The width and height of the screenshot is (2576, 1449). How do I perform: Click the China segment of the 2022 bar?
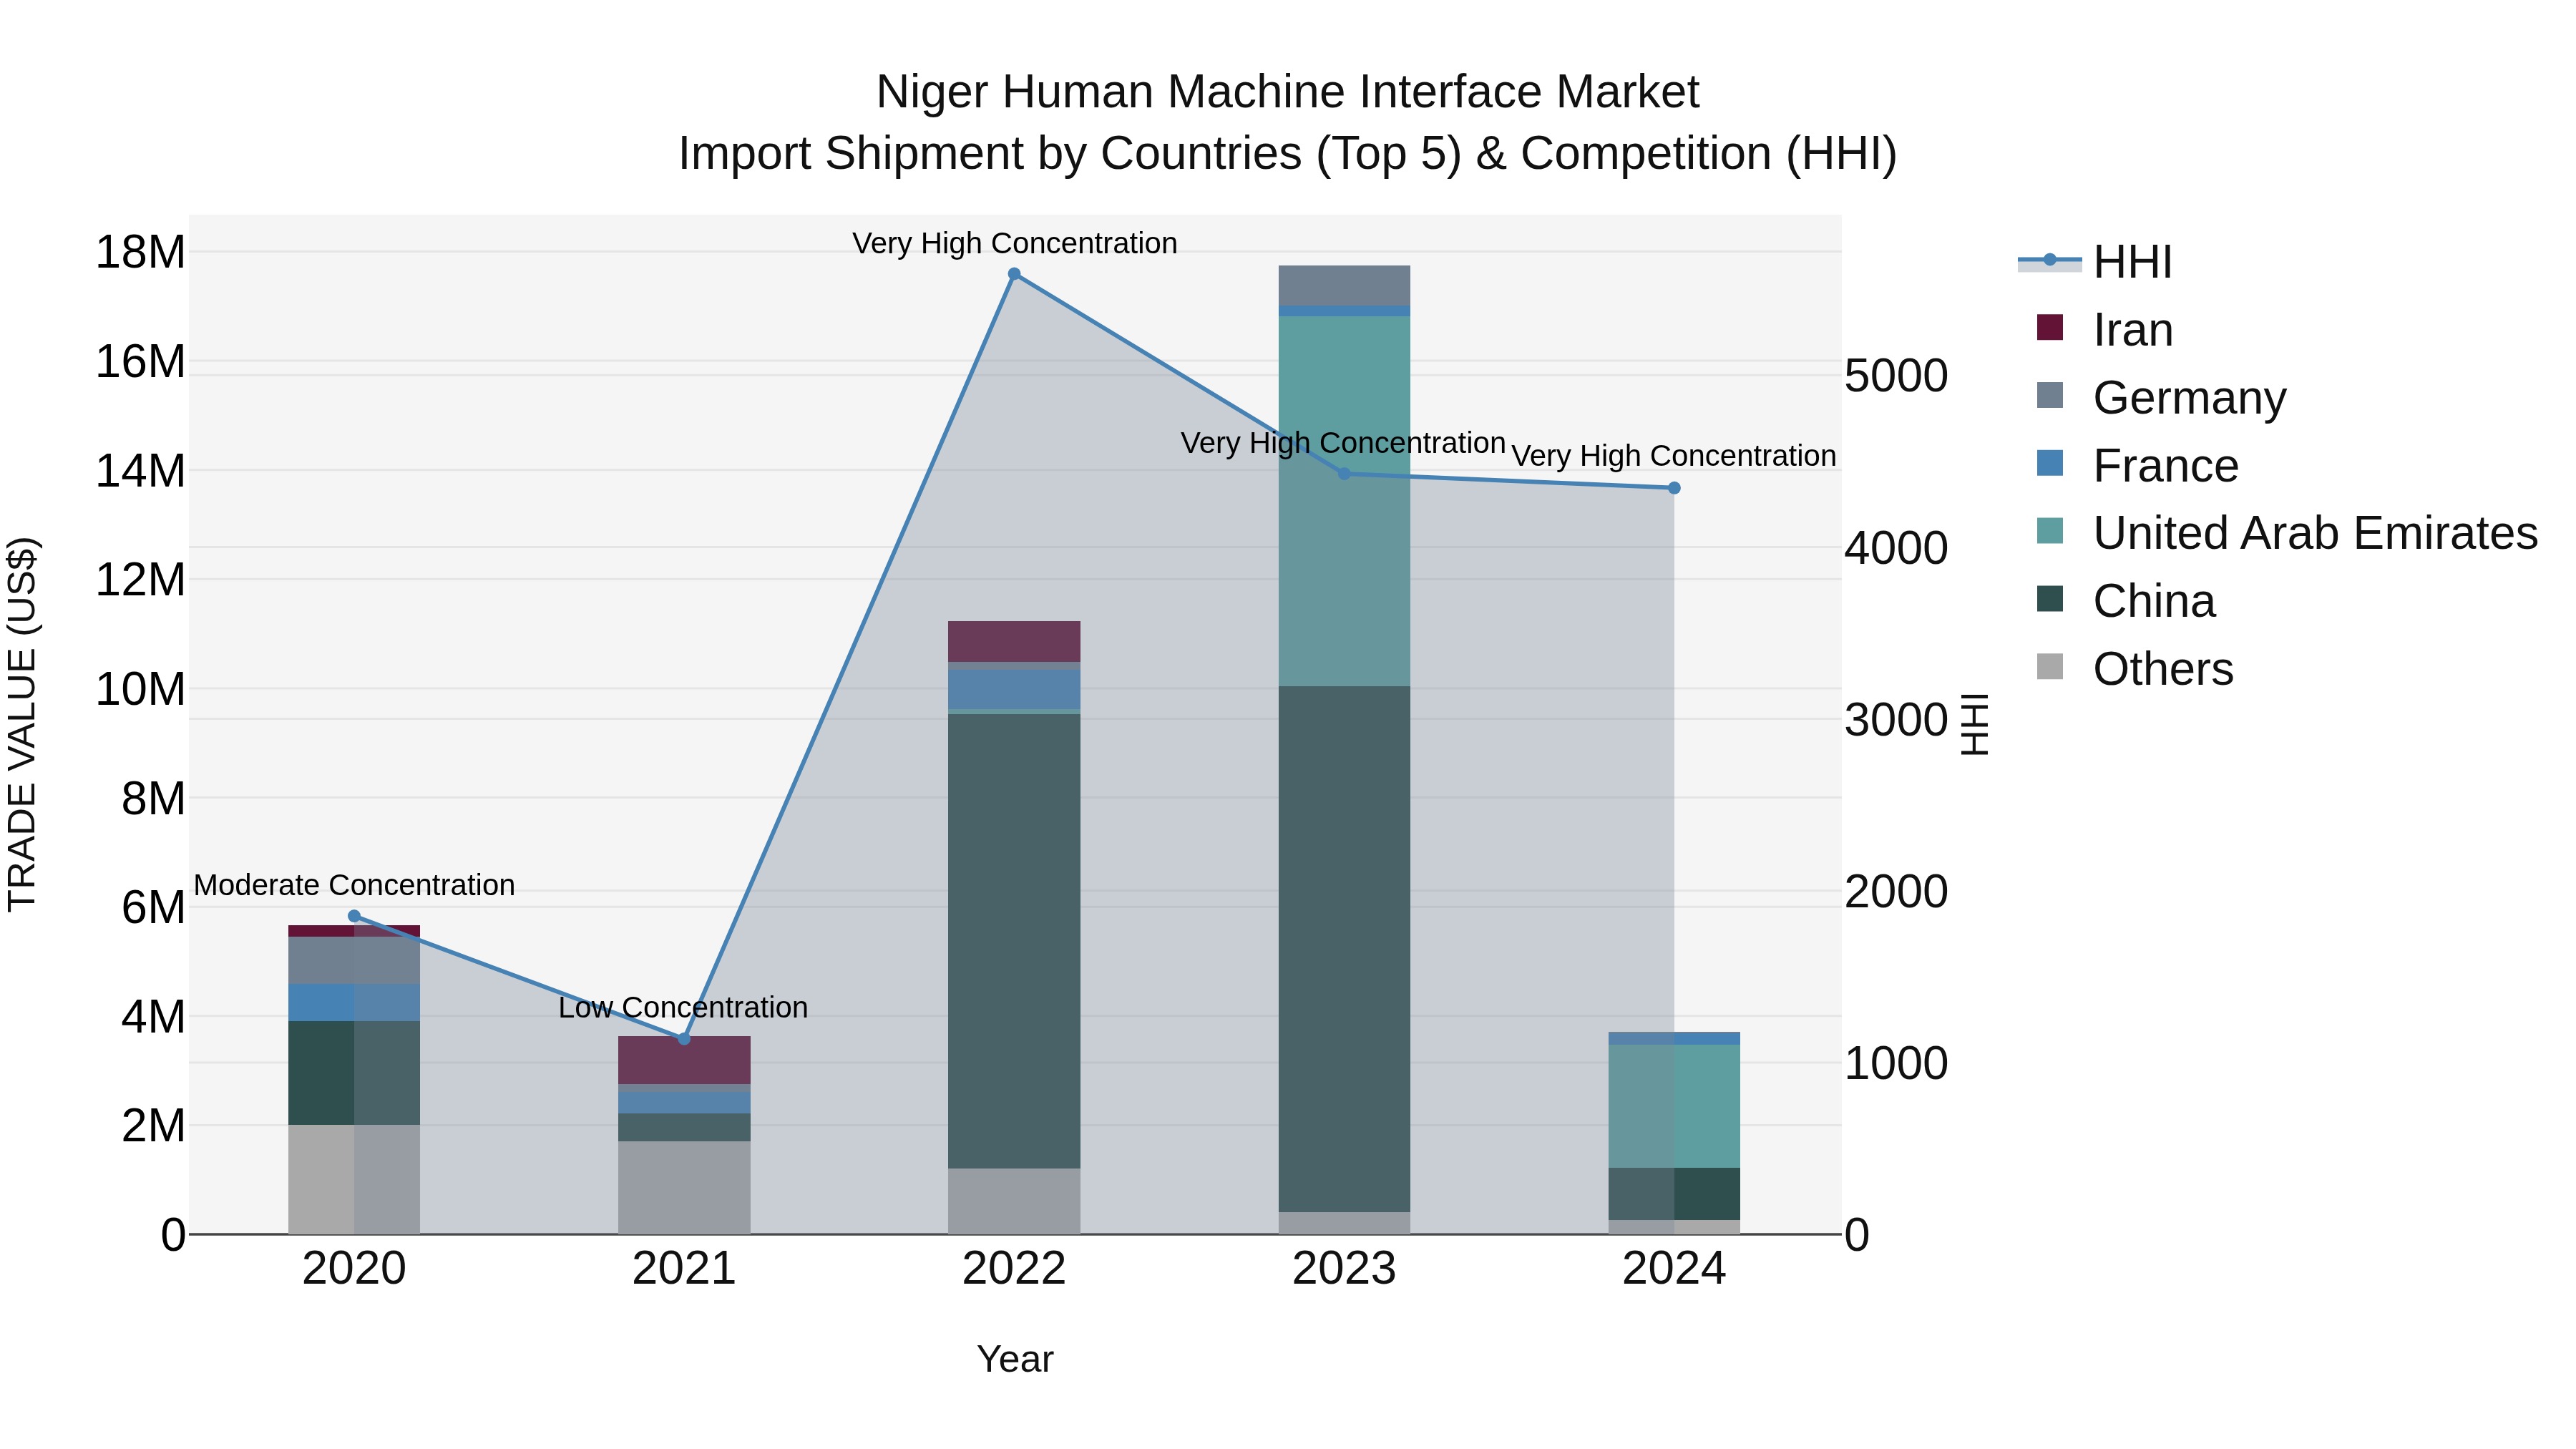click(1014, 941)
